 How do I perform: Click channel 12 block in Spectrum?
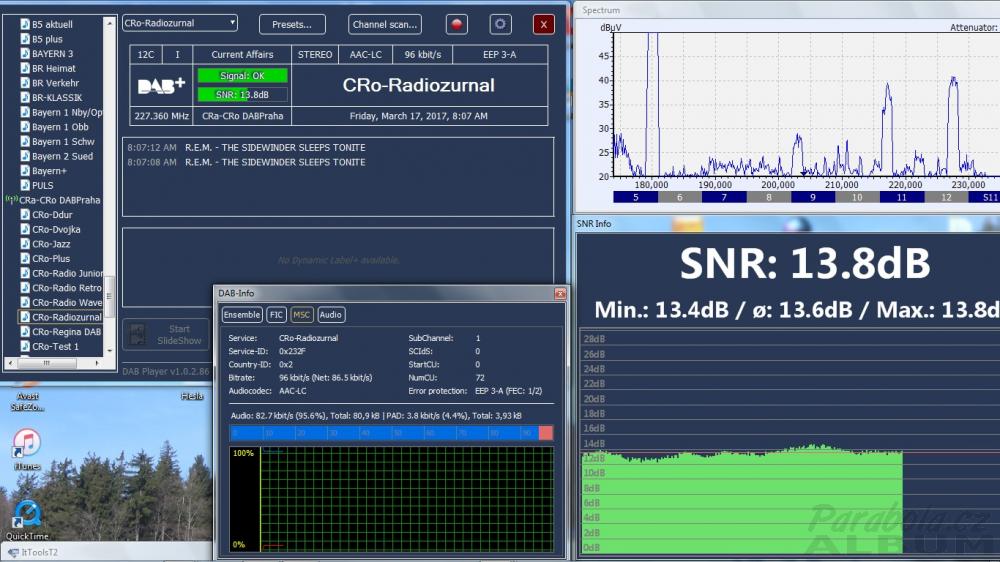click(x=946, y=198)
